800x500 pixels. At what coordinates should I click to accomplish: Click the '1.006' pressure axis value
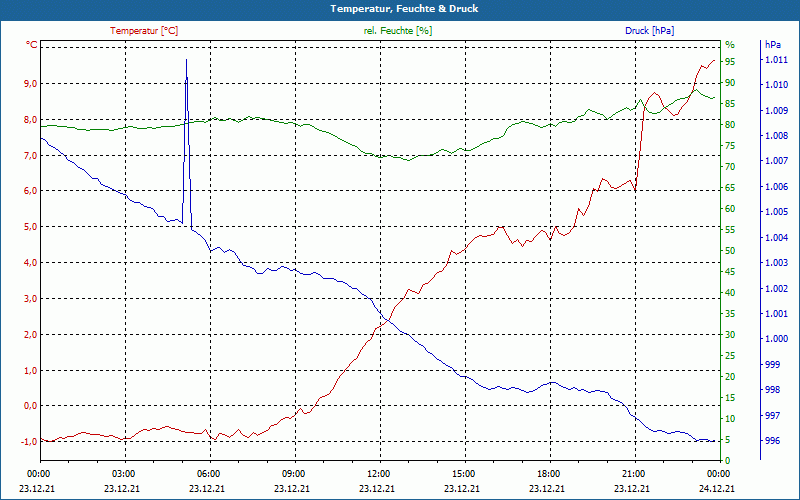[x=777, y=187]
